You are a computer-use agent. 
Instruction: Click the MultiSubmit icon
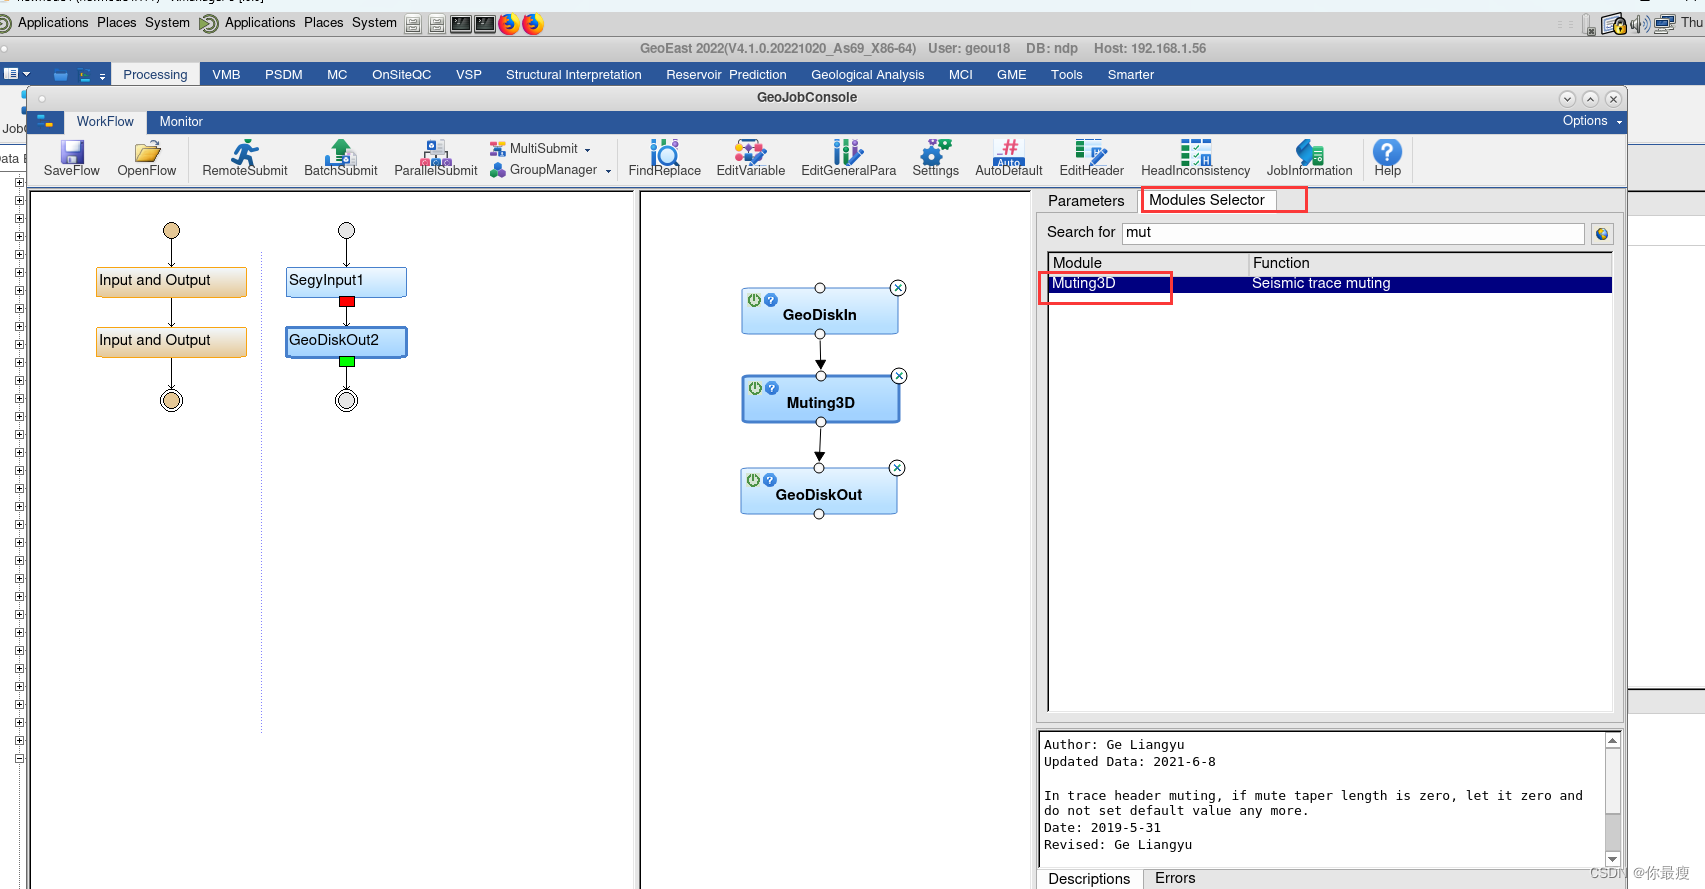pyautogui.click(x=498, y=149)
